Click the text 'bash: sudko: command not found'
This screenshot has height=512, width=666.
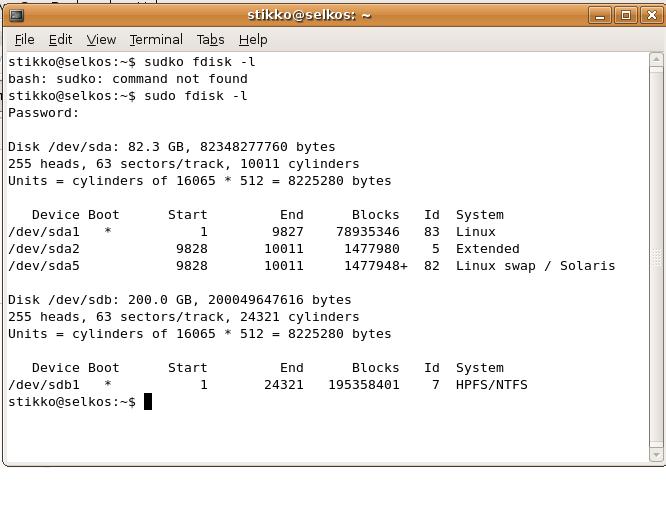pos(127,79)
